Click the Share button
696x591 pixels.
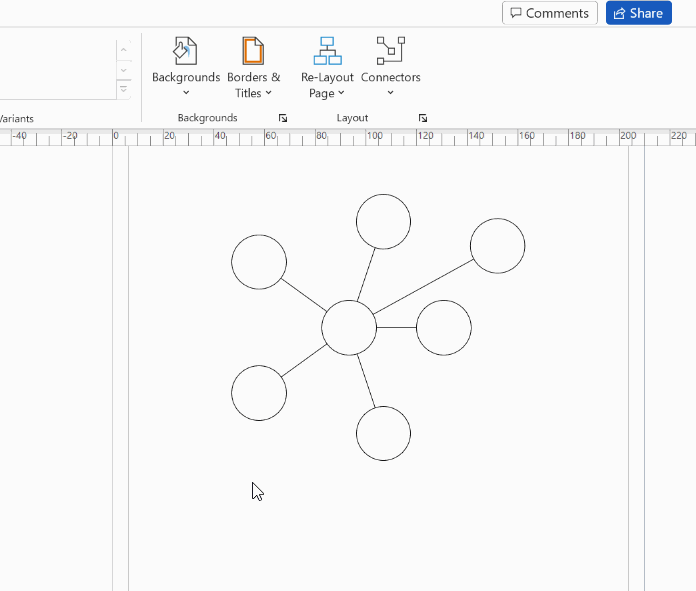(639, 13)
